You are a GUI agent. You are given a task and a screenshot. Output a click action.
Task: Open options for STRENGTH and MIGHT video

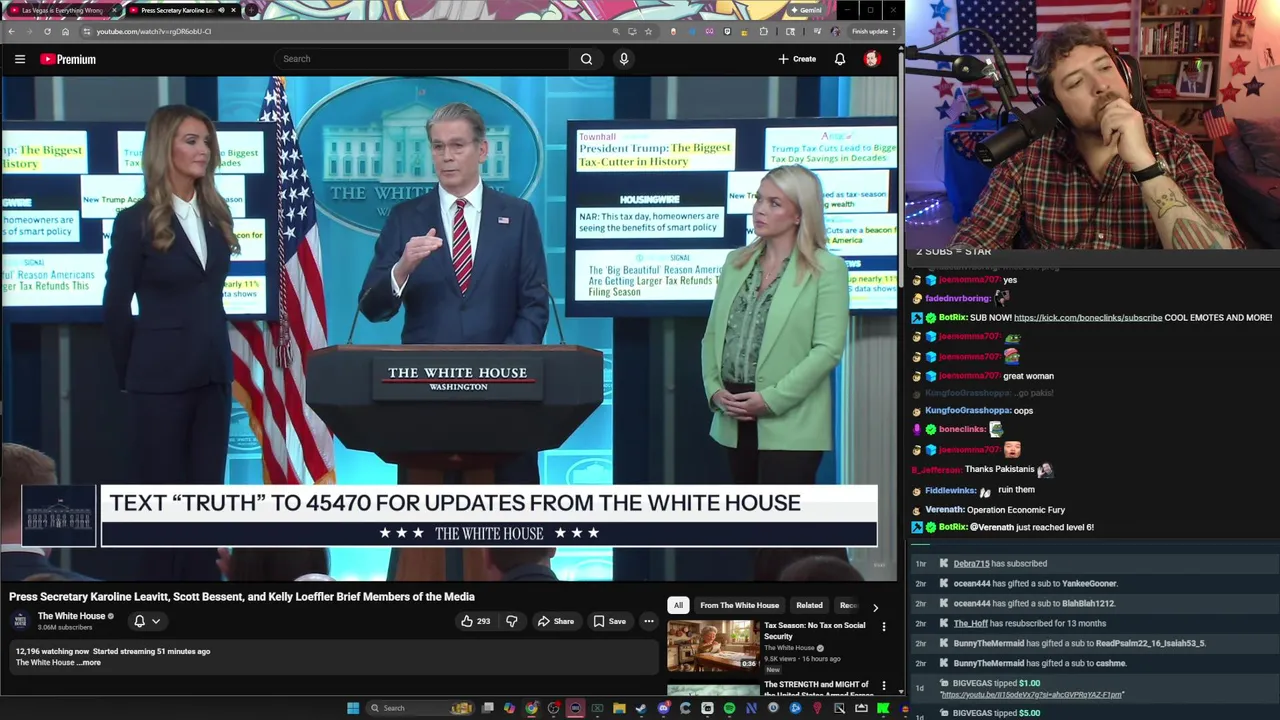883,686
